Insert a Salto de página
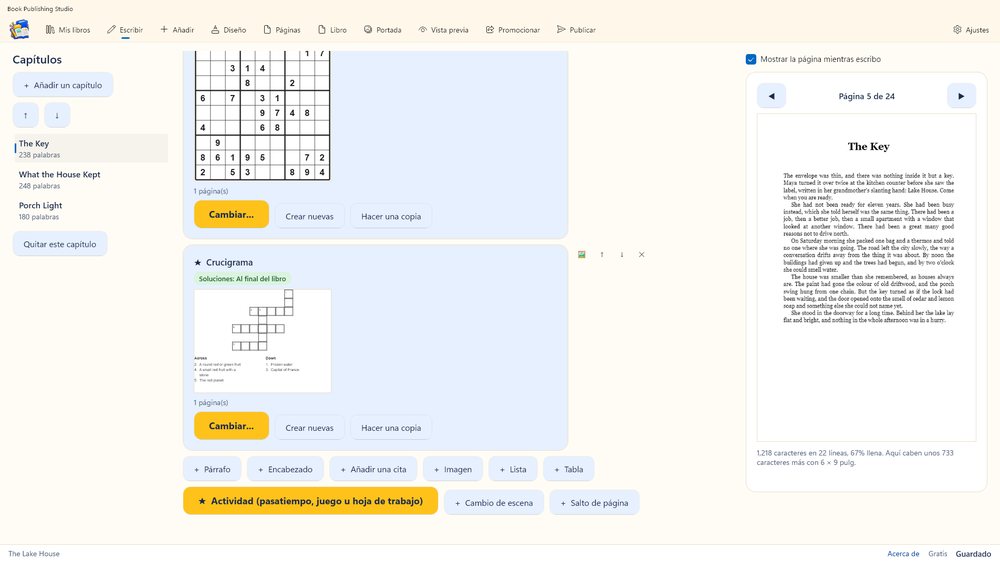 (x=594, y=503)
